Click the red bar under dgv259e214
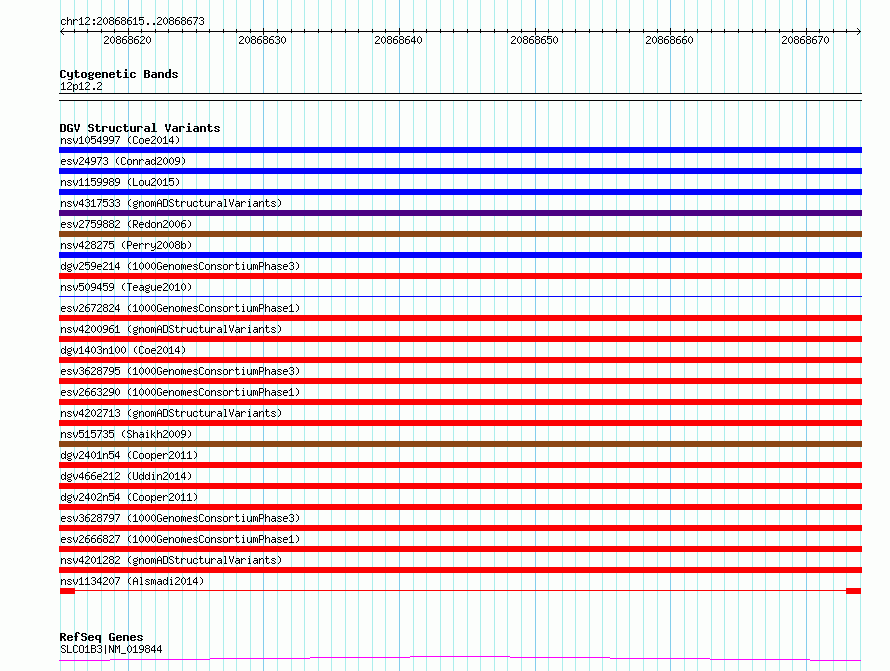The image size is (890, 671). (460, 276)
